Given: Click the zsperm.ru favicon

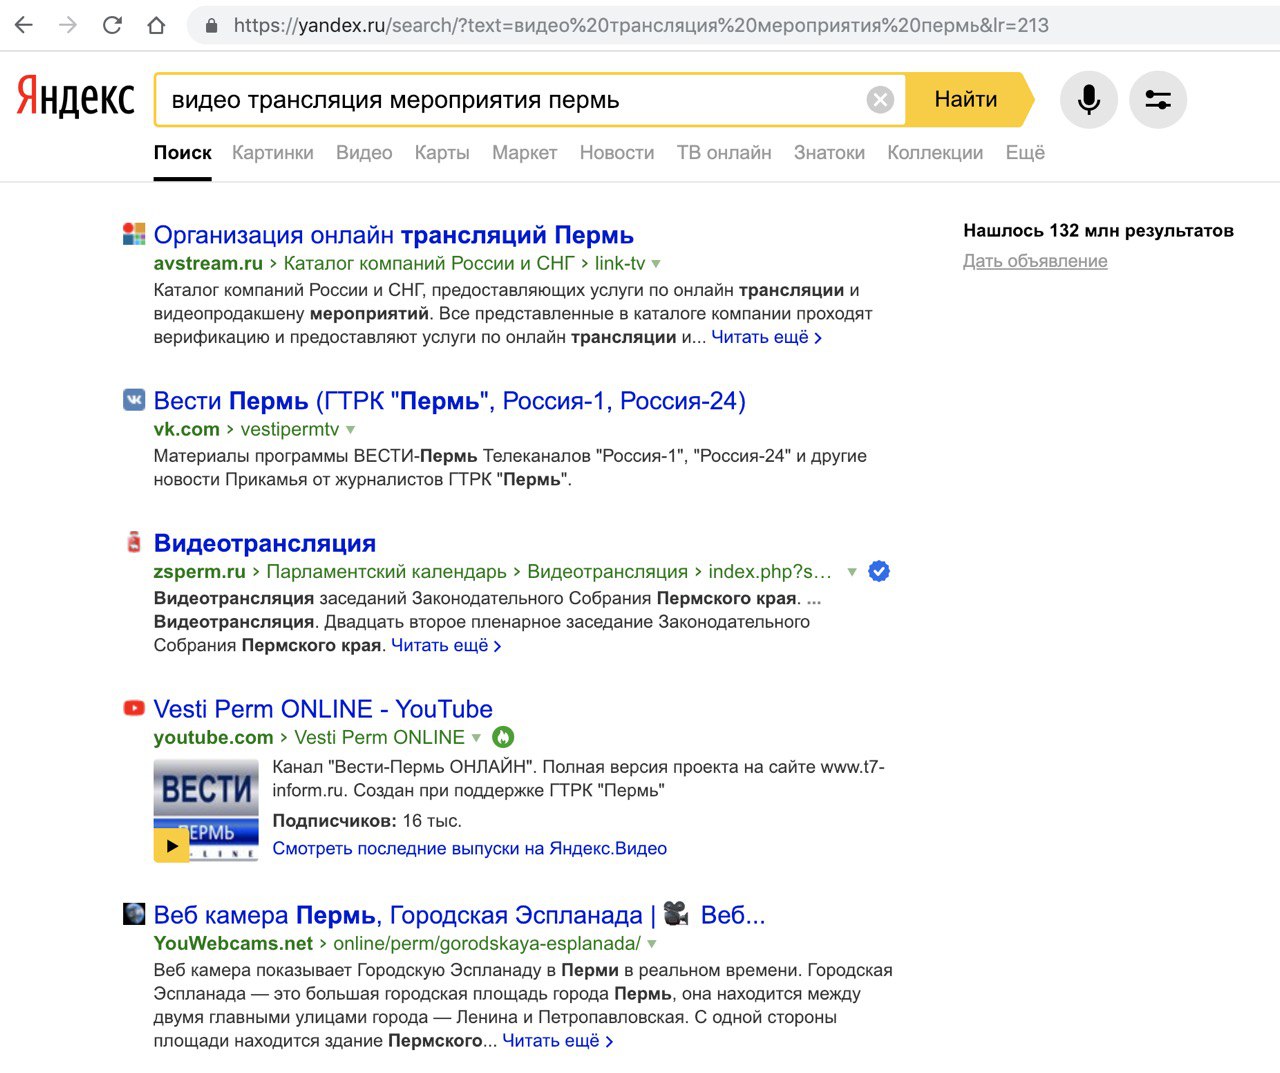Looking at the screenshot, I should (134, 542).
